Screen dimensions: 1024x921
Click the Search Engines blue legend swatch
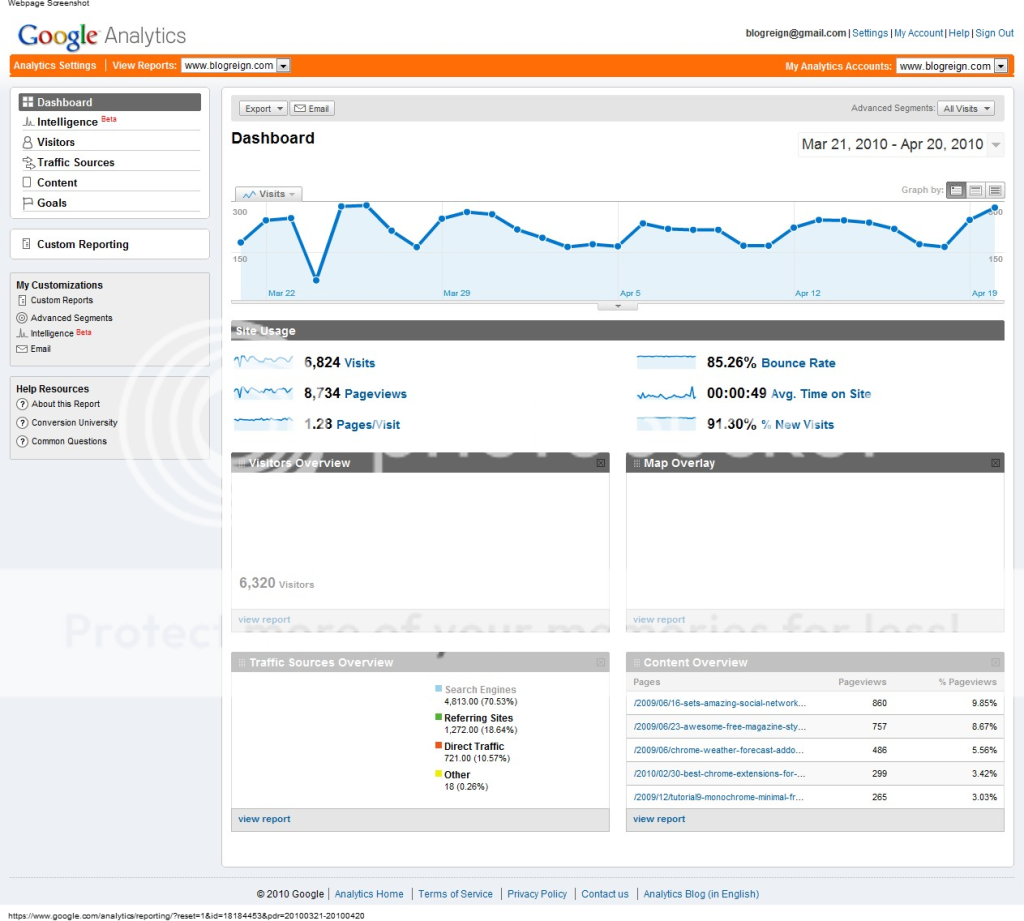(439, 688)
